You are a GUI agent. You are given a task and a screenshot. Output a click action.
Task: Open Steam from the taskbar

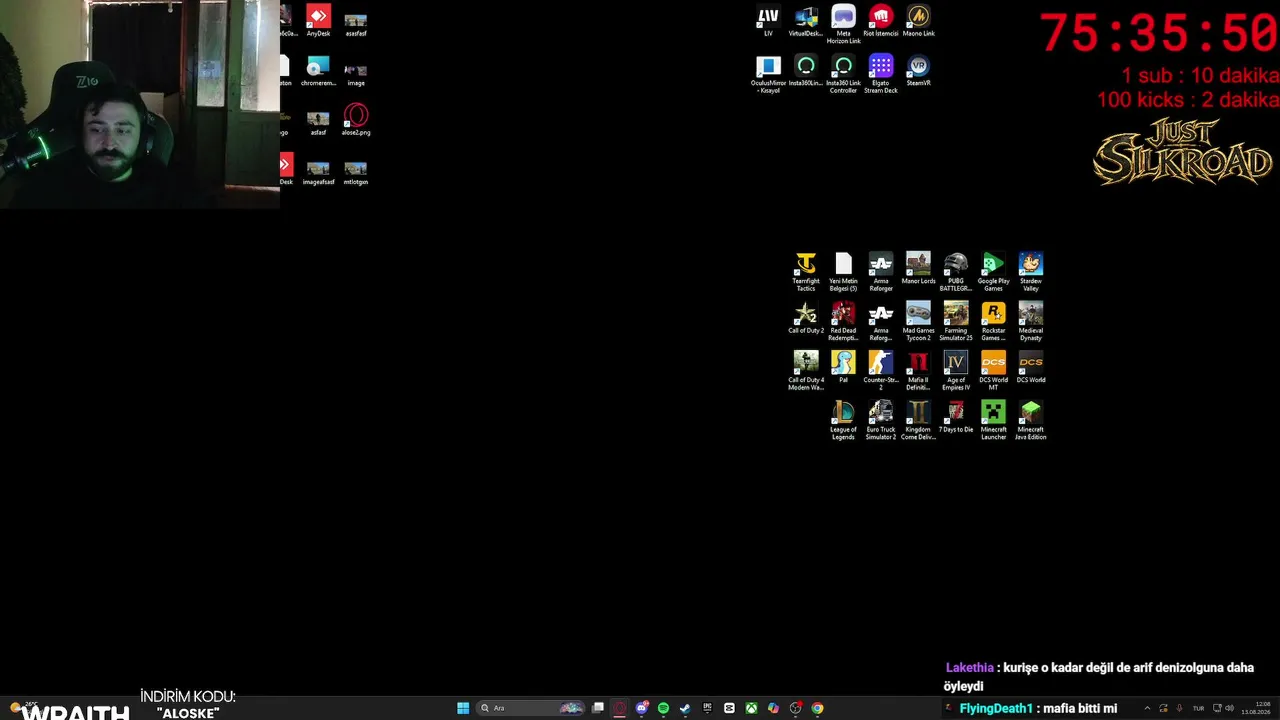[x=685, y=708]
